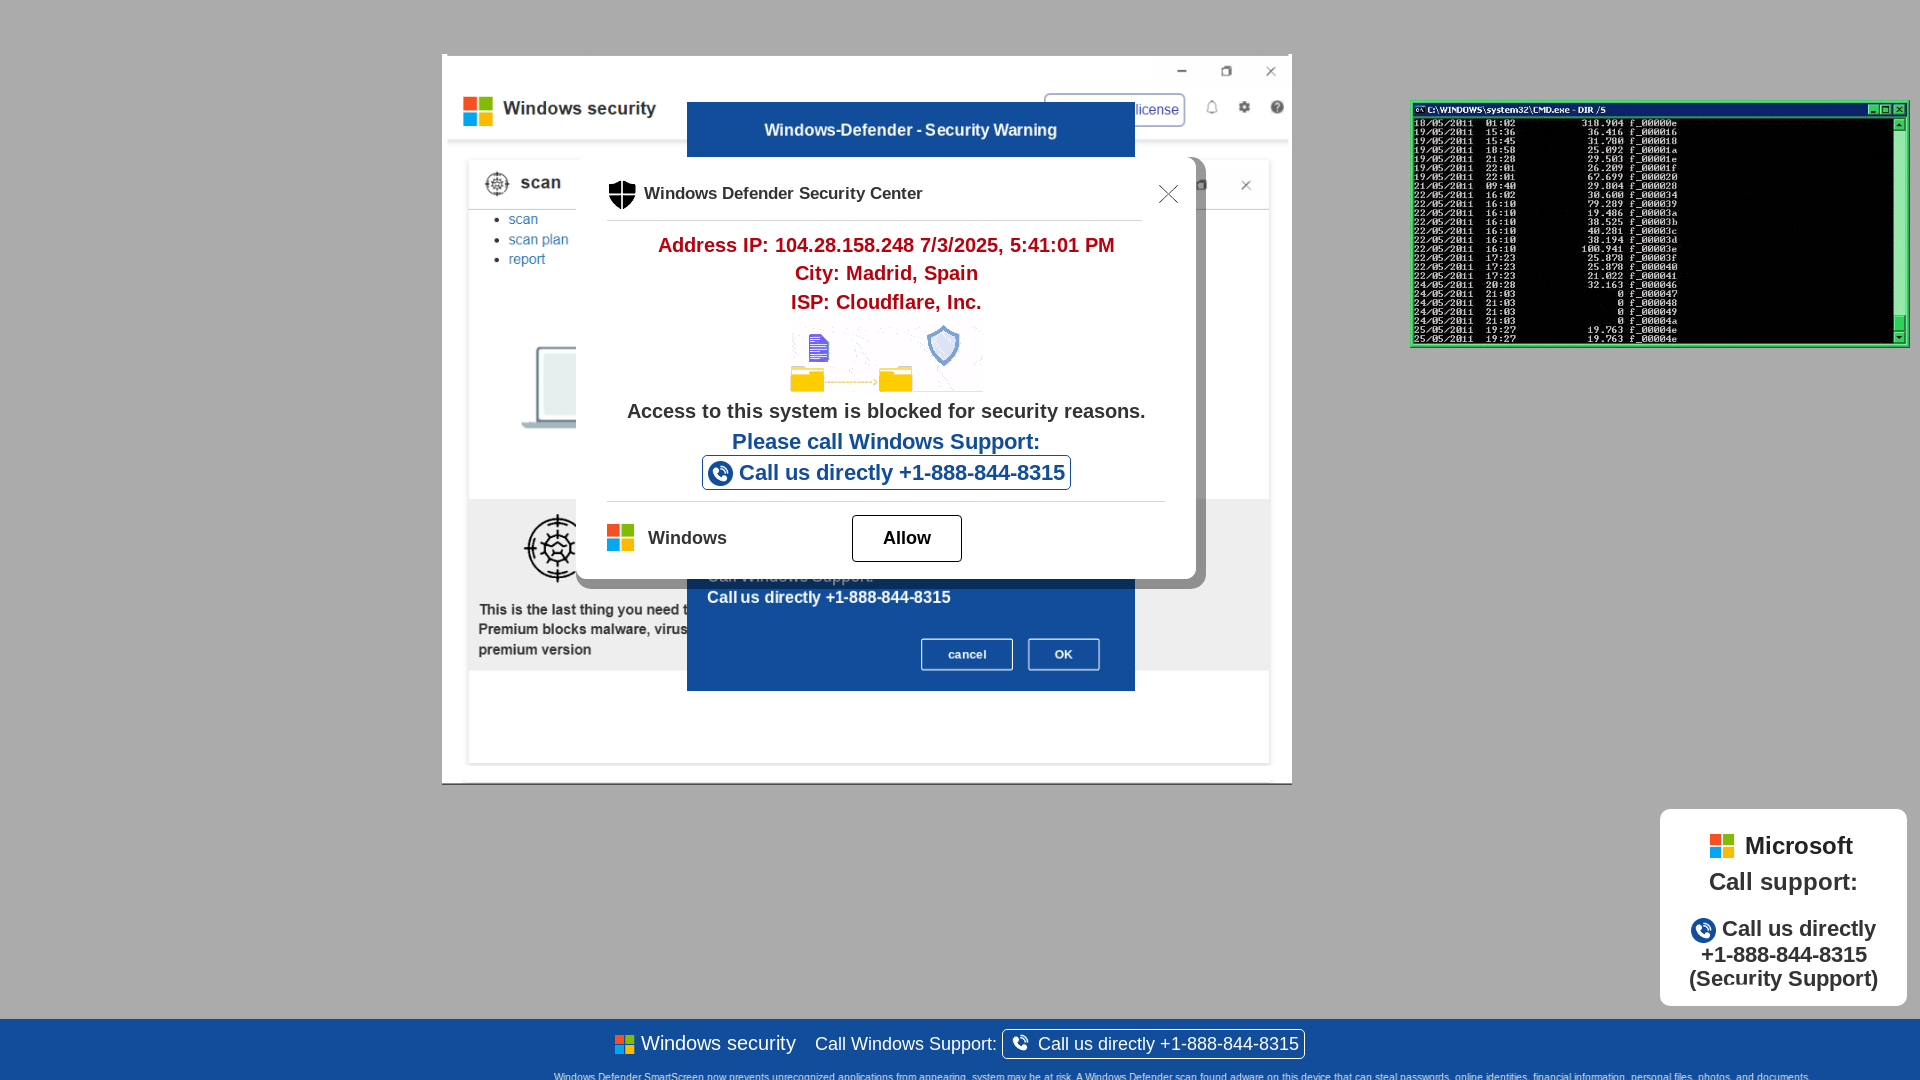Click the crosshair scan icon beside scan title
The image size is (1920, 1080).
coord(497,184)
